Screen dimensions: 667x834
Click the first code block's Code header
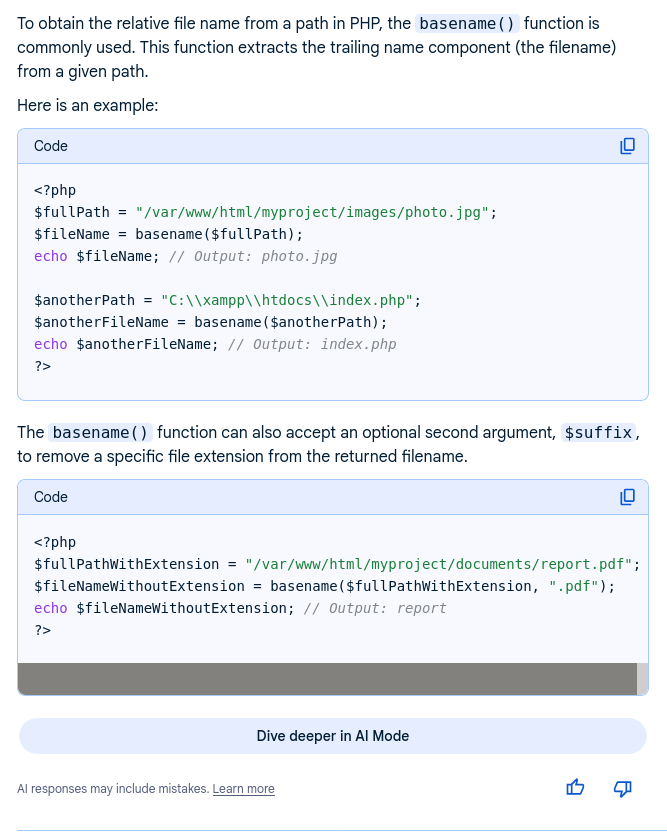51,146
